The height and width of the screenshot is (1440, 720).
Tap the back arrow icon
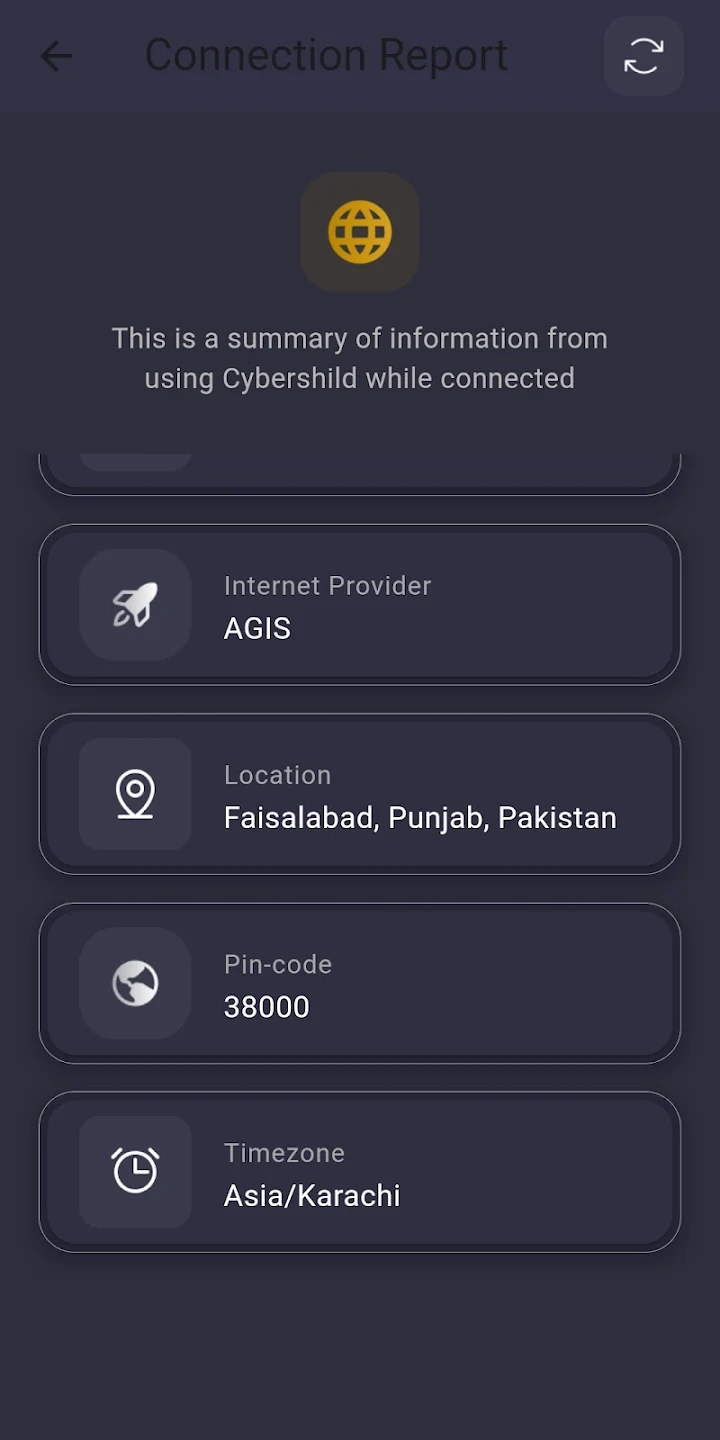click(x=56, y=55)
